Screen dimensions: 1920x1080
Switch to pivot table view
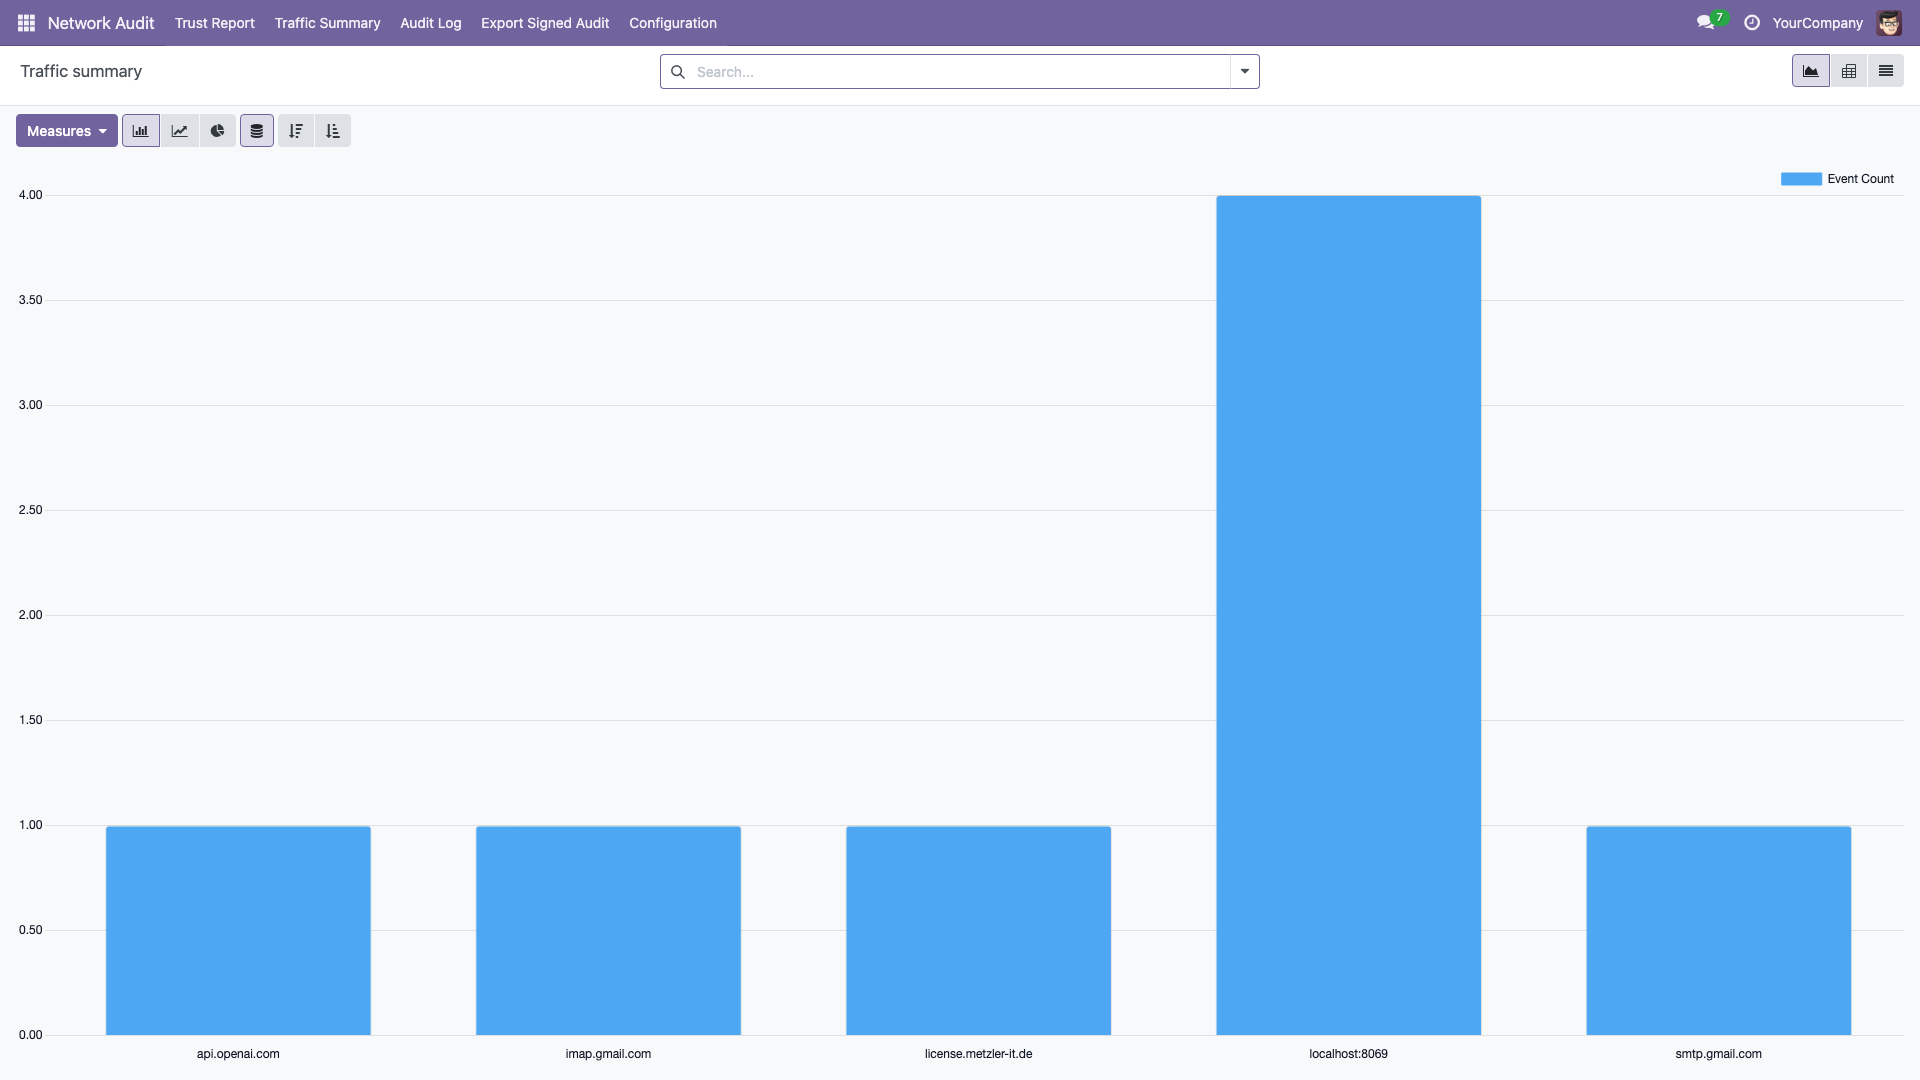click(1849, 71)
